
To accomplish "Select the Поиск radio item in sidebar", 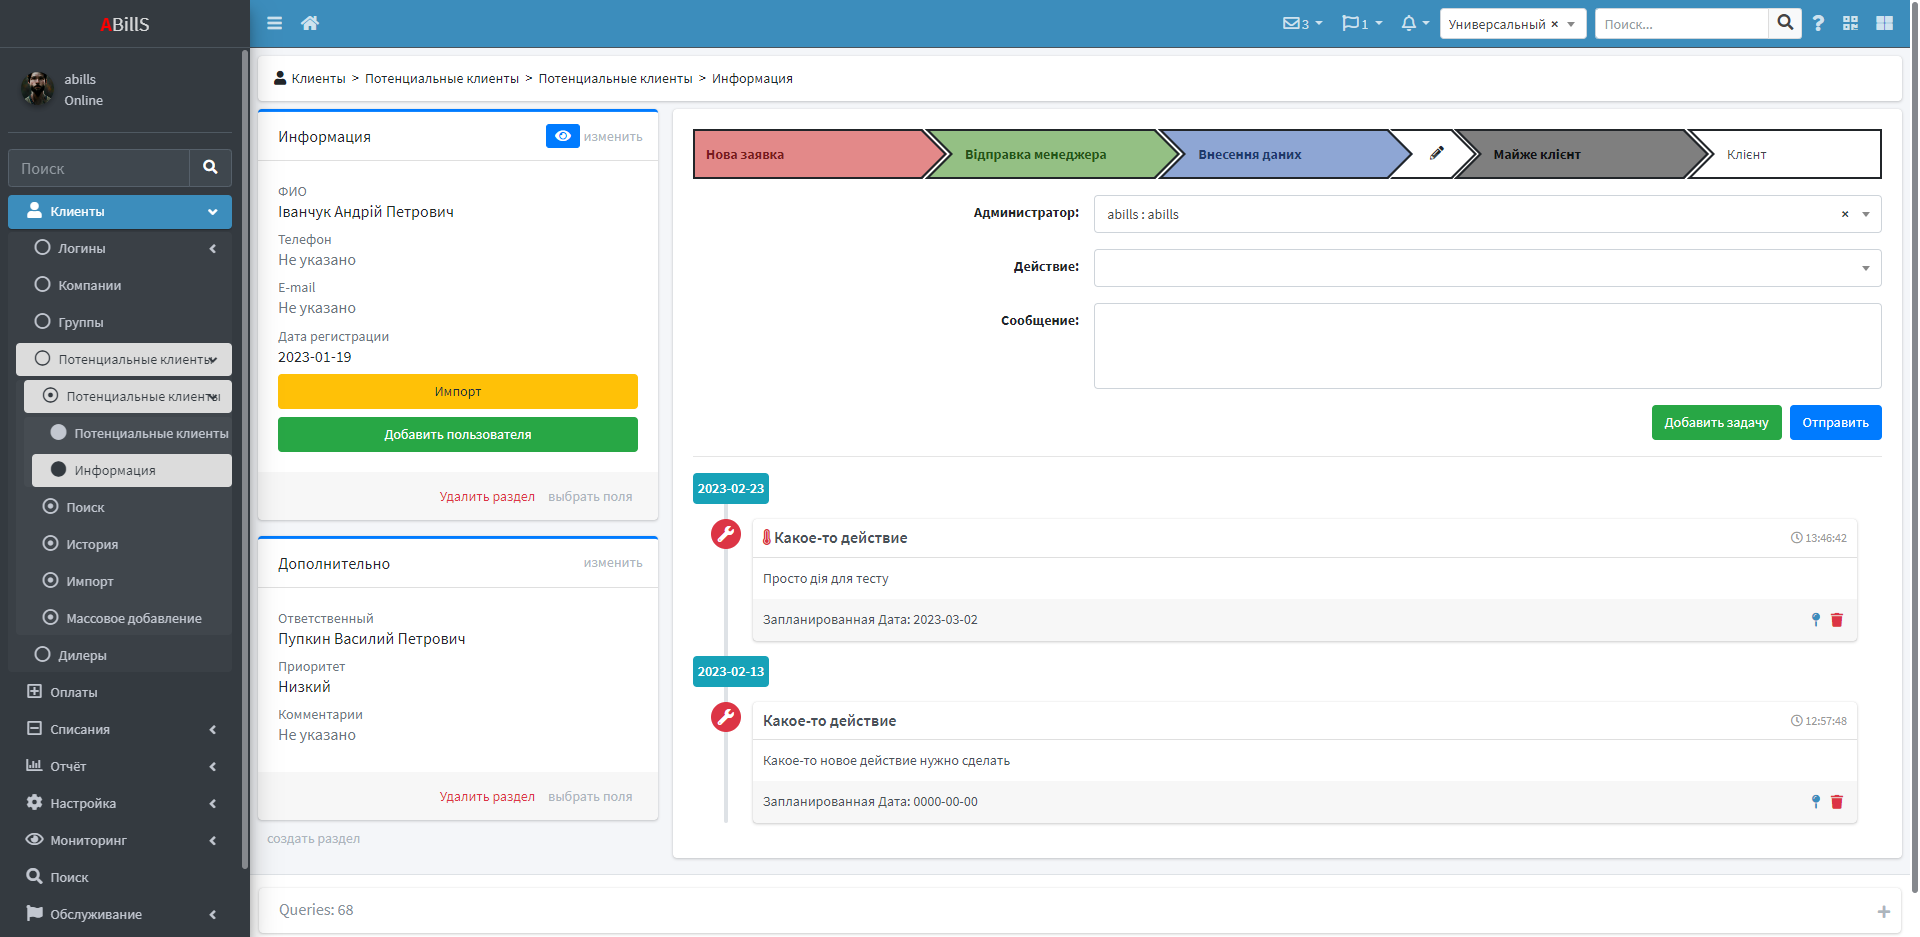I will 85,507.
